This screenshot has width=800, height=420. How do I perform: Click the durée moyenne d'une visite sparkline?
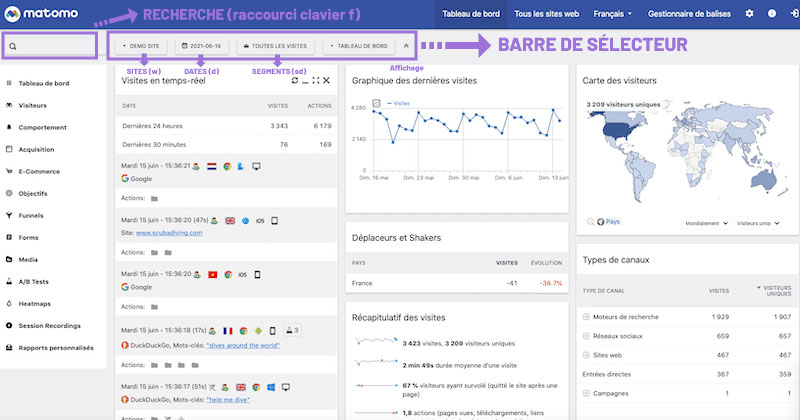[376, 362]
